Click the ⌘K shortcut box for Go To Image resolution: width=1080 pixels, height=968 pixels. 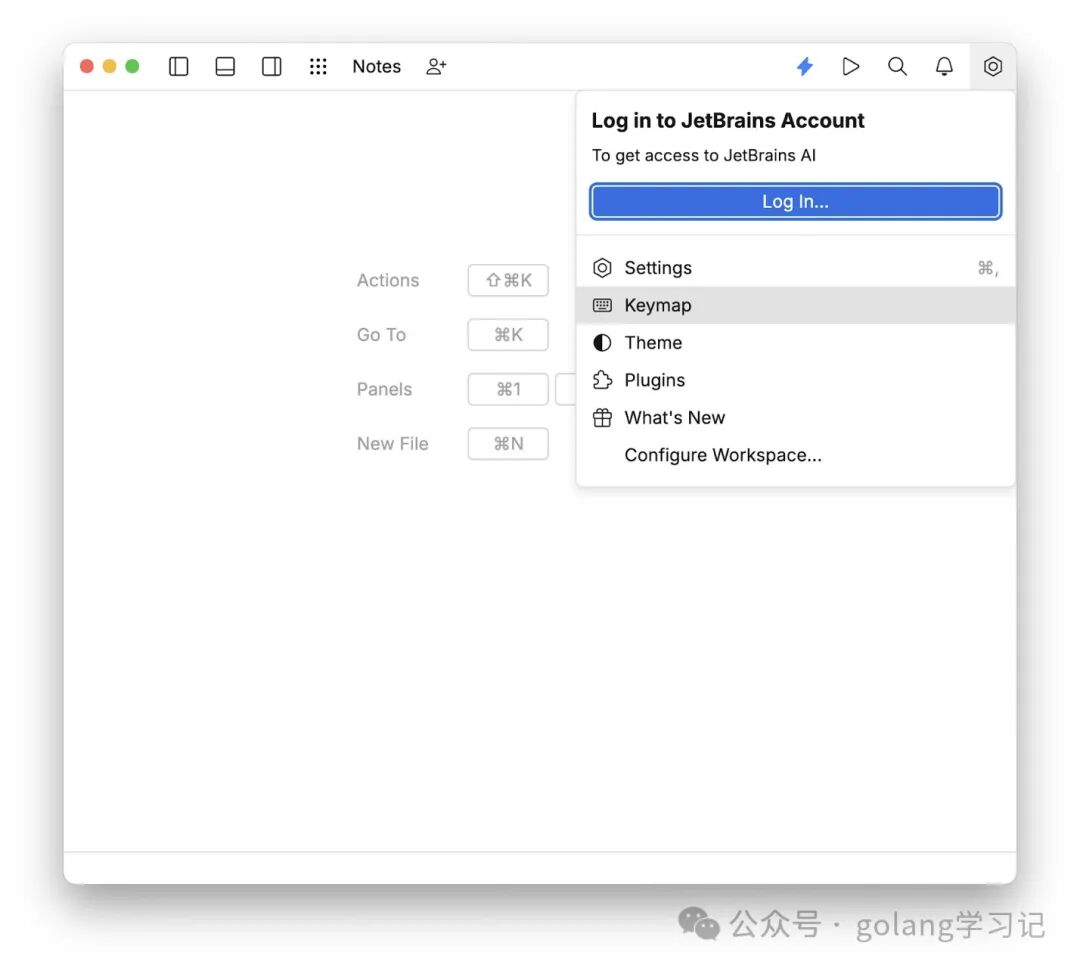(x=508, y=335)
